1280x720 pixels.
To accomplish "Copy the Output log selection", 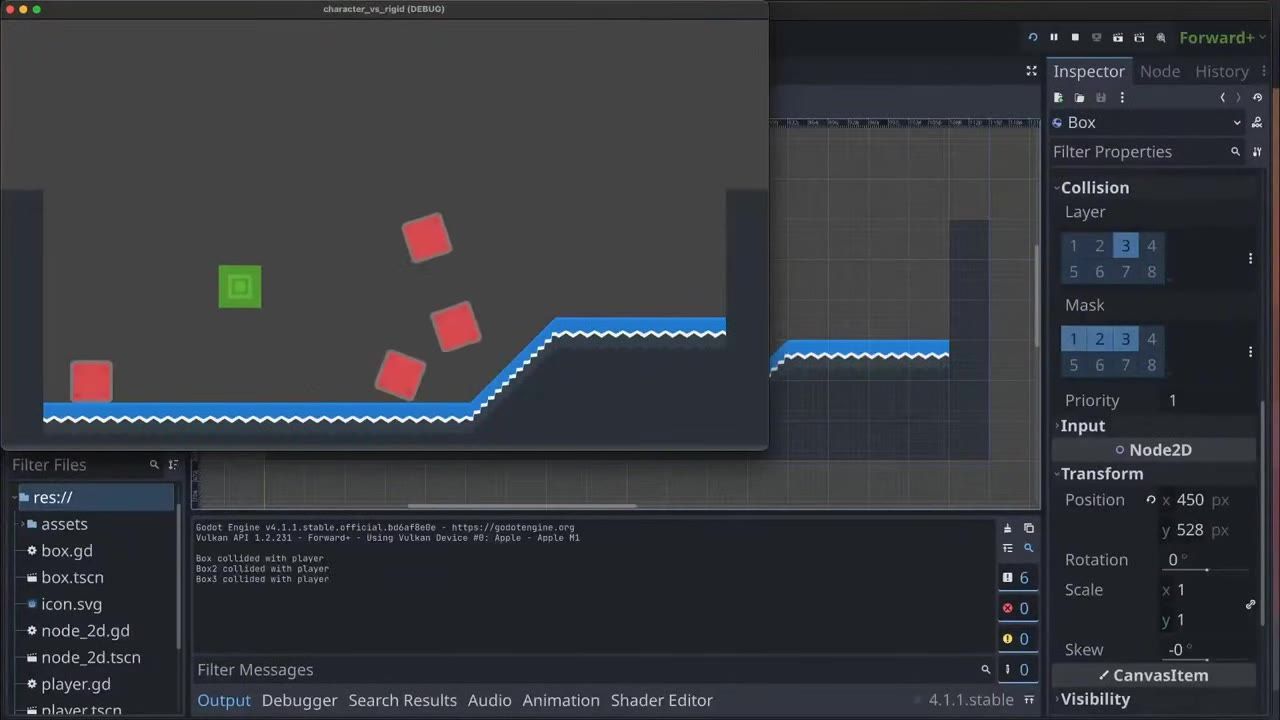I will (x=1028, y=528).
